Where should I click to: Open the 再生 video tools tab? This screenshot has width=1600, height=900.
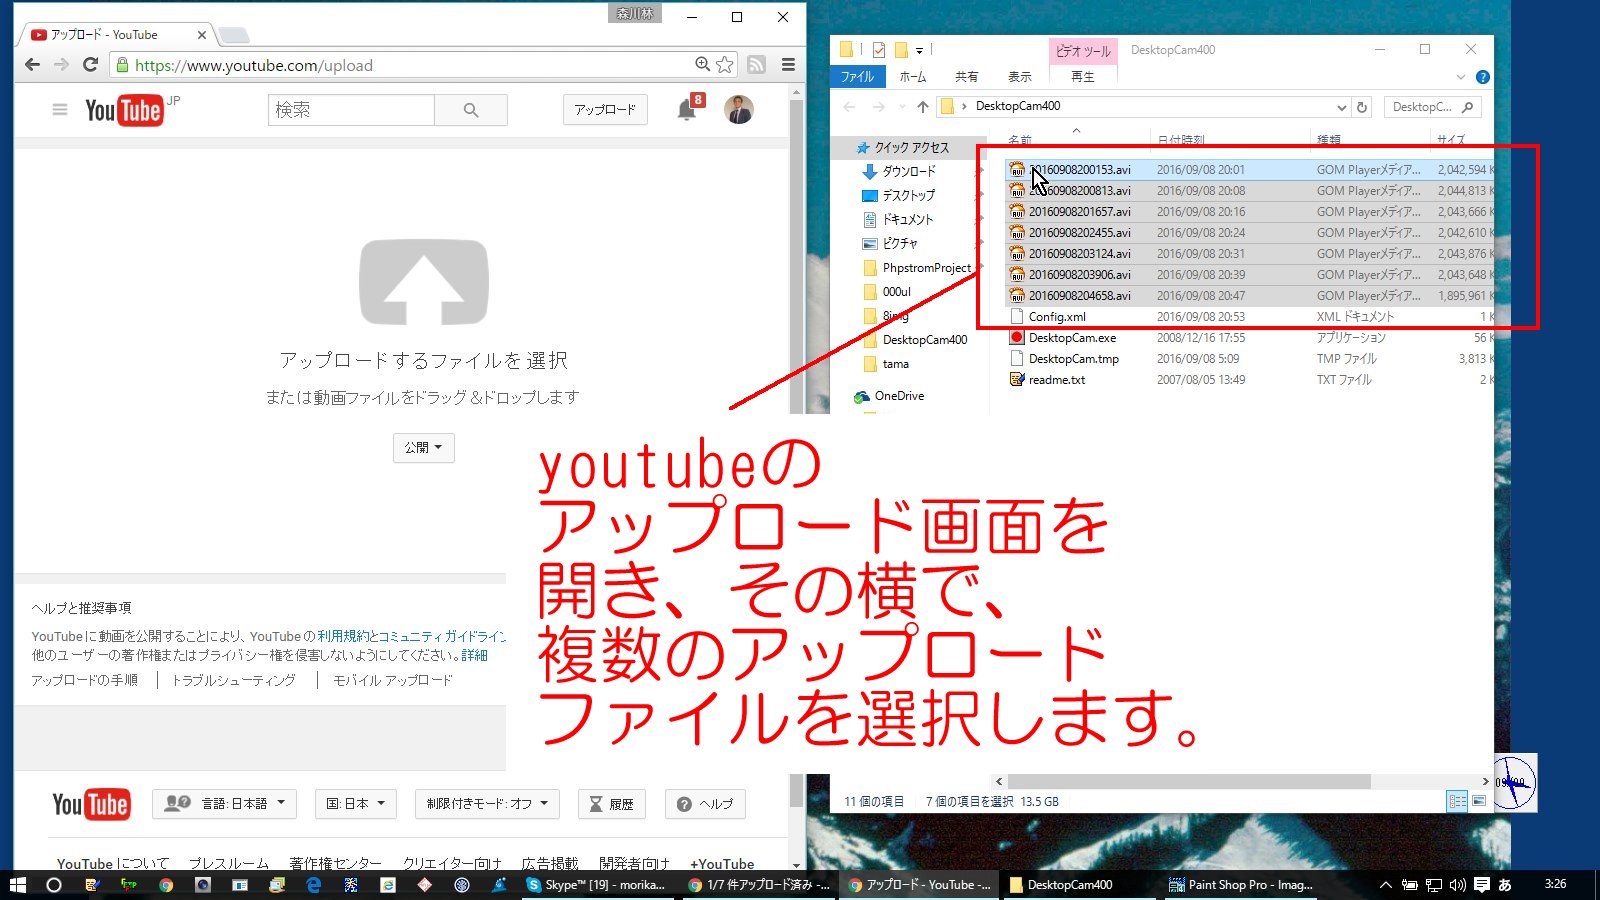1083,77
